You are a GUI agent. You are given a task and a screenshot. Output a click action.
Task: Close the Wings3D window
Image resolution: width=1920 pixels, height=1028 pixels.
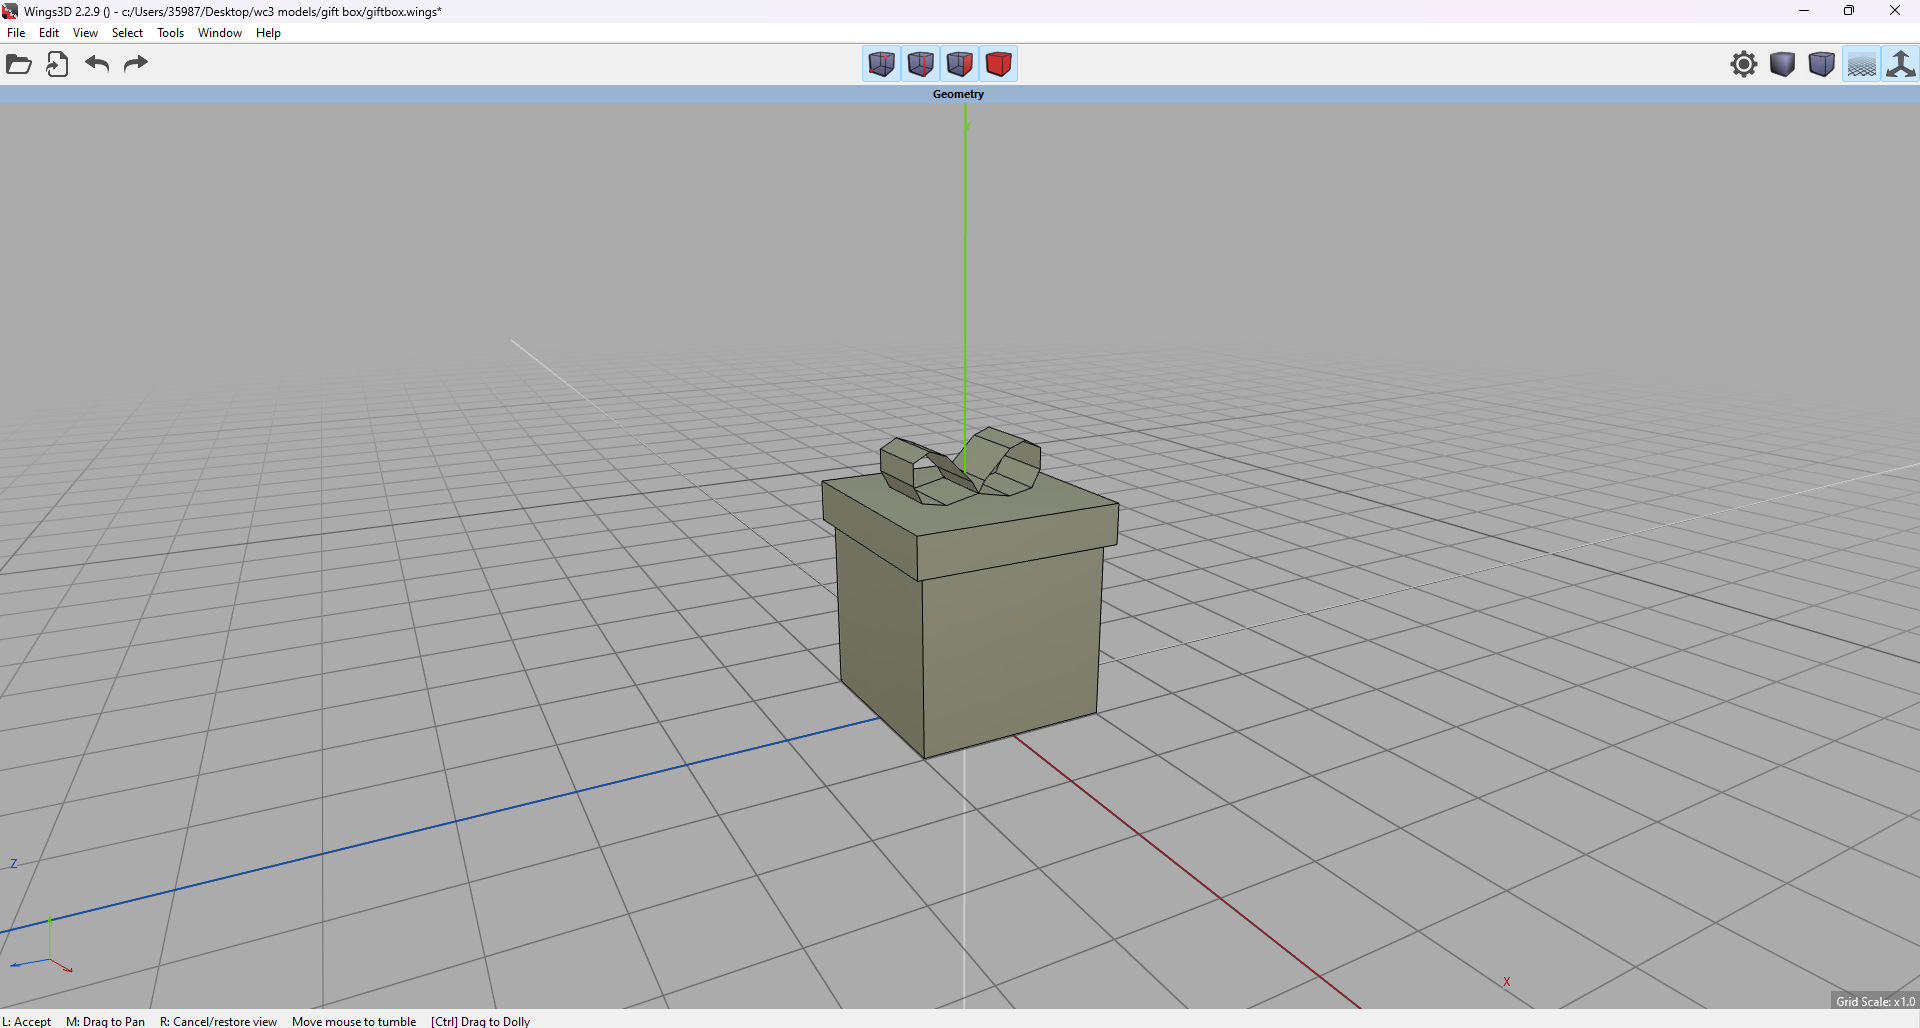tap(1895, 11)
